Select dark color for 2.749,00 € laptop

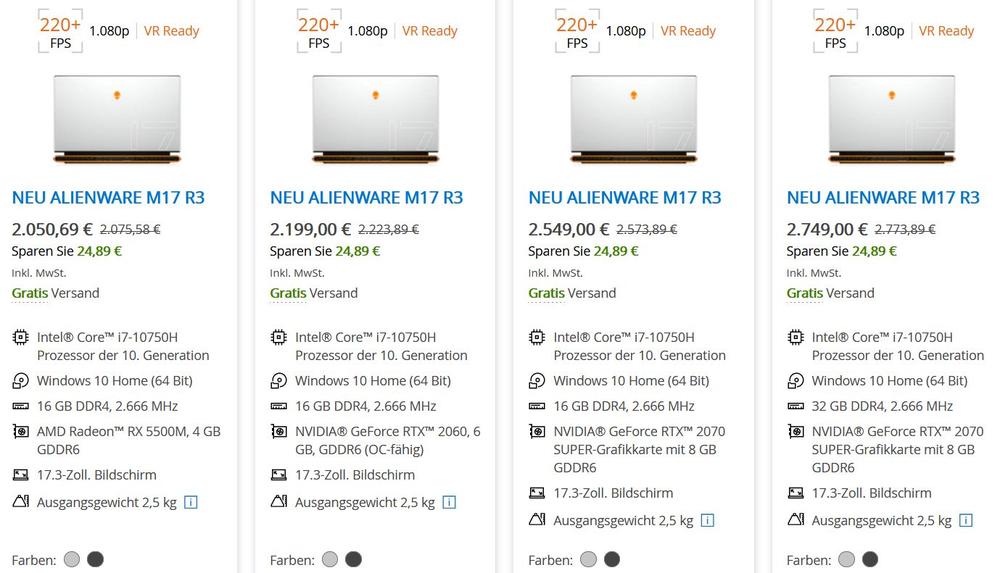coord(870,559)
